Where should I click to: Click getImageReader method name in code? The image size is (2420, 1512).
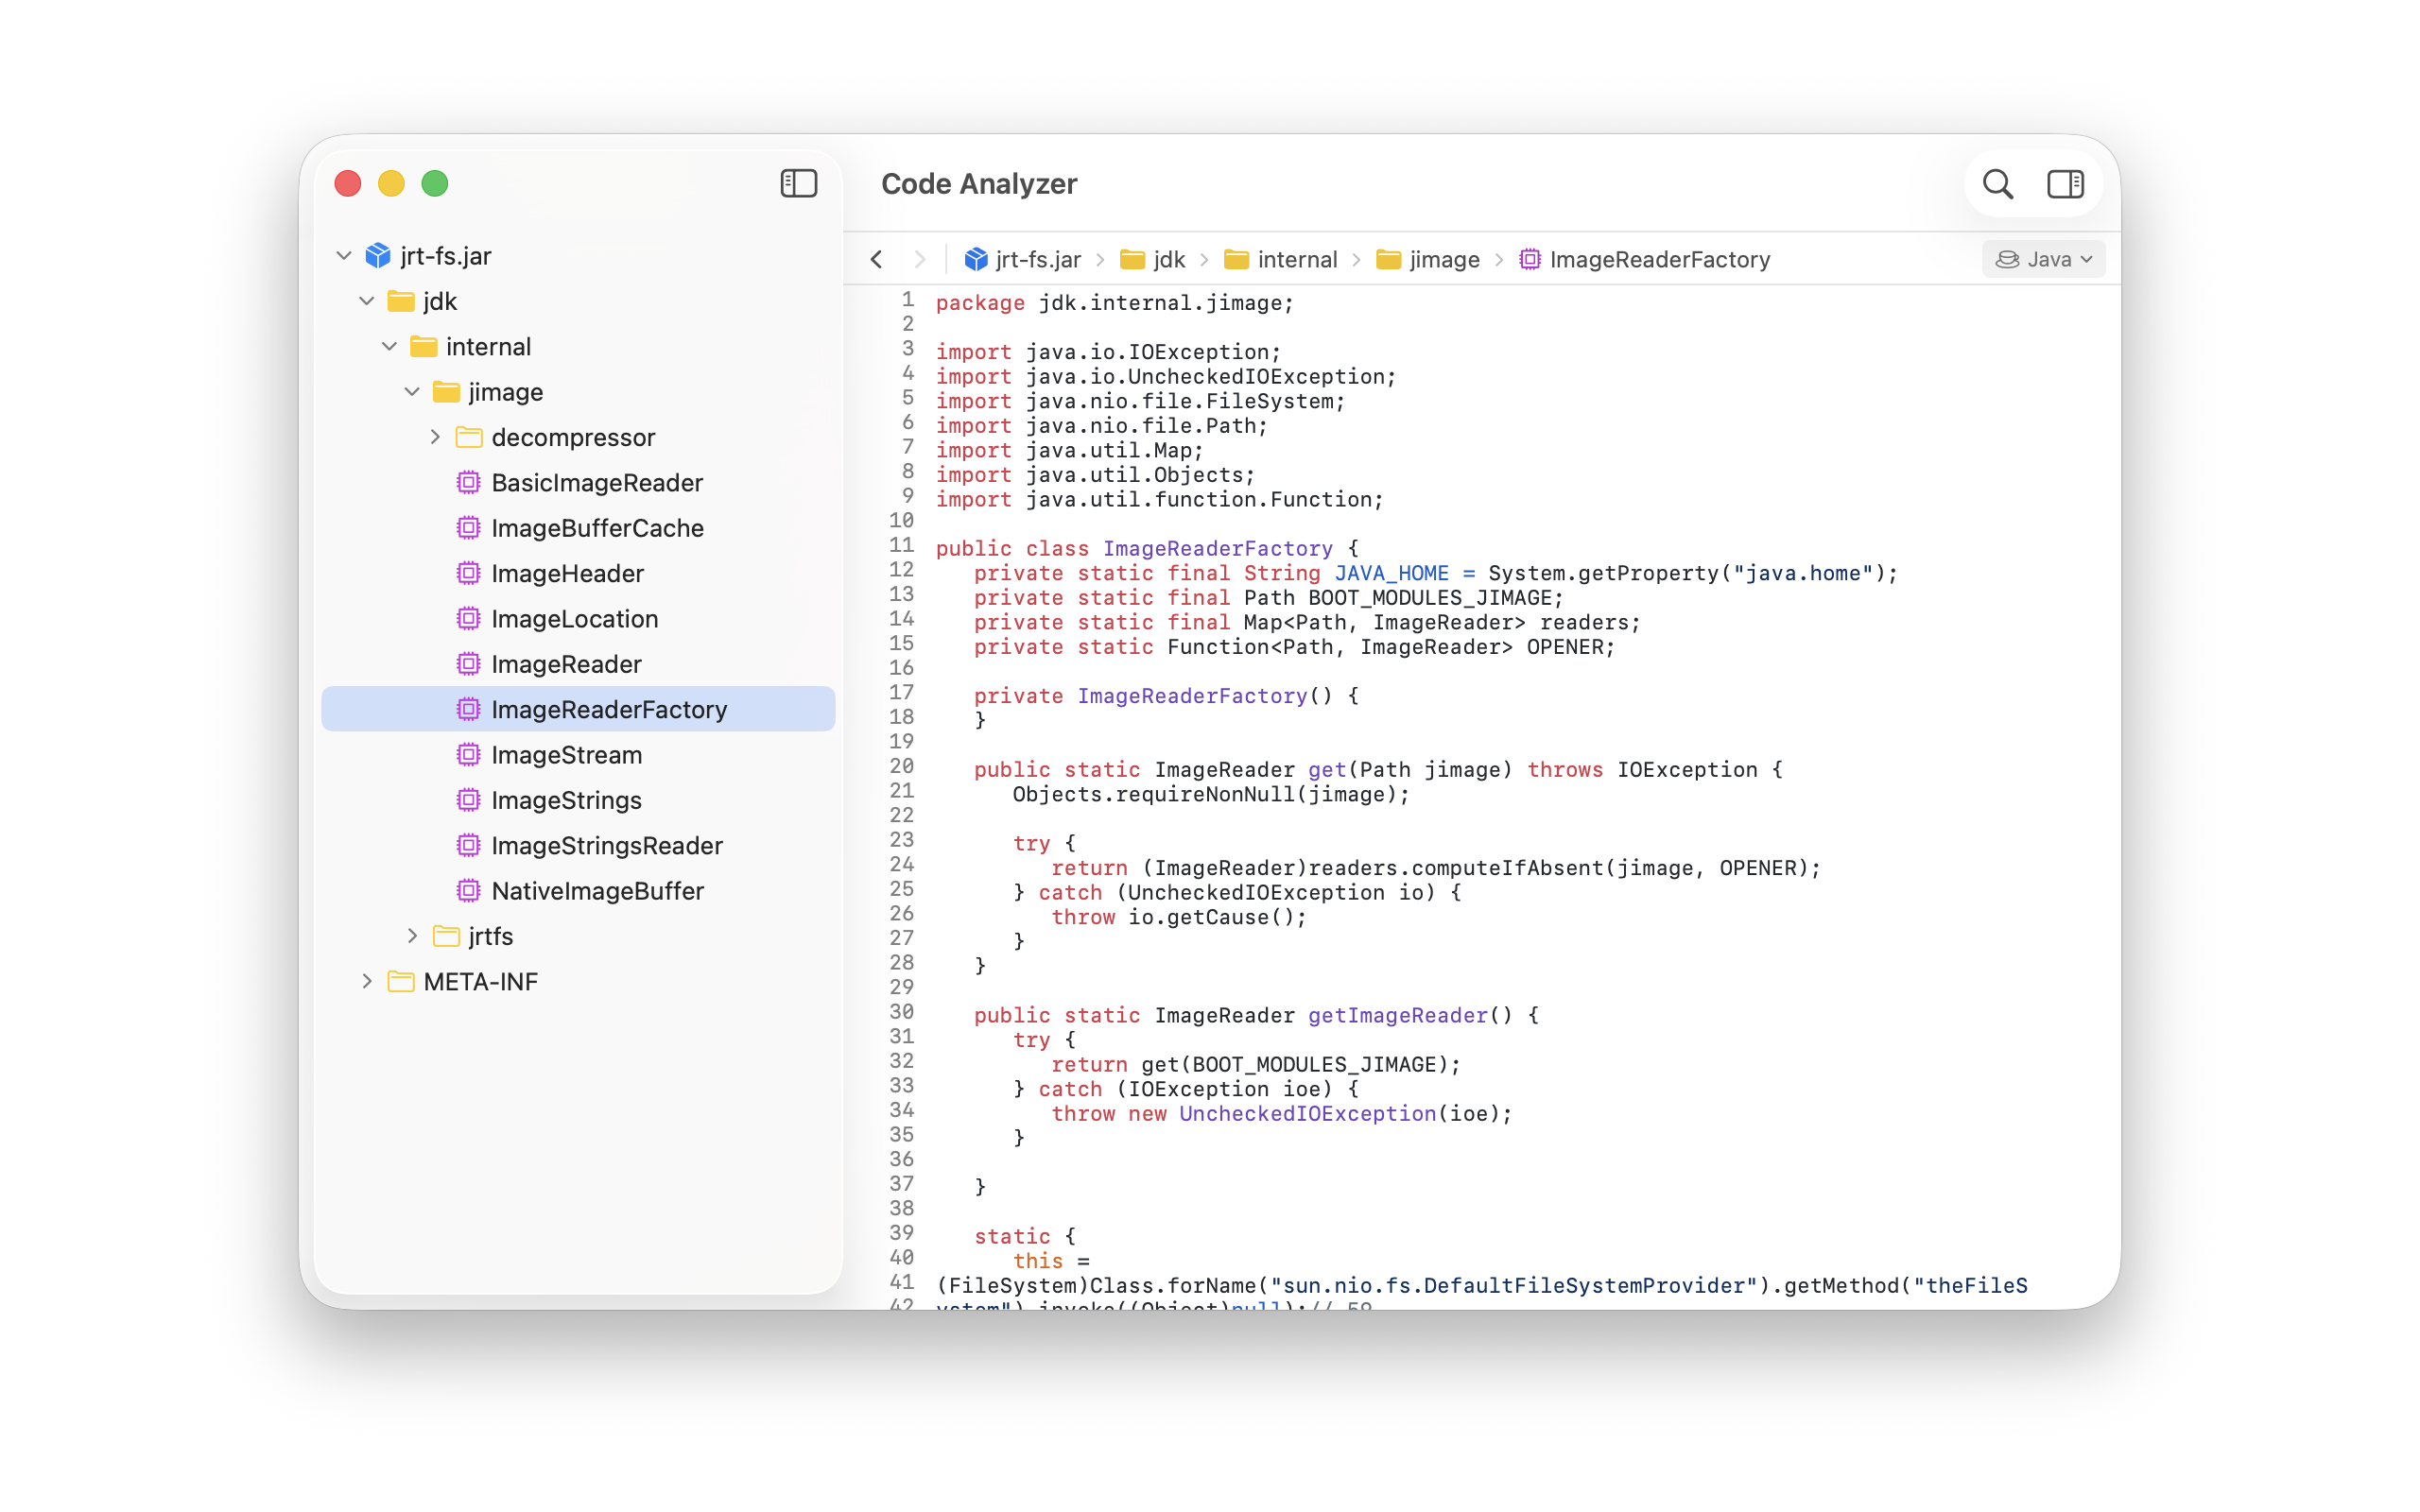(x=1397, y=1015)
